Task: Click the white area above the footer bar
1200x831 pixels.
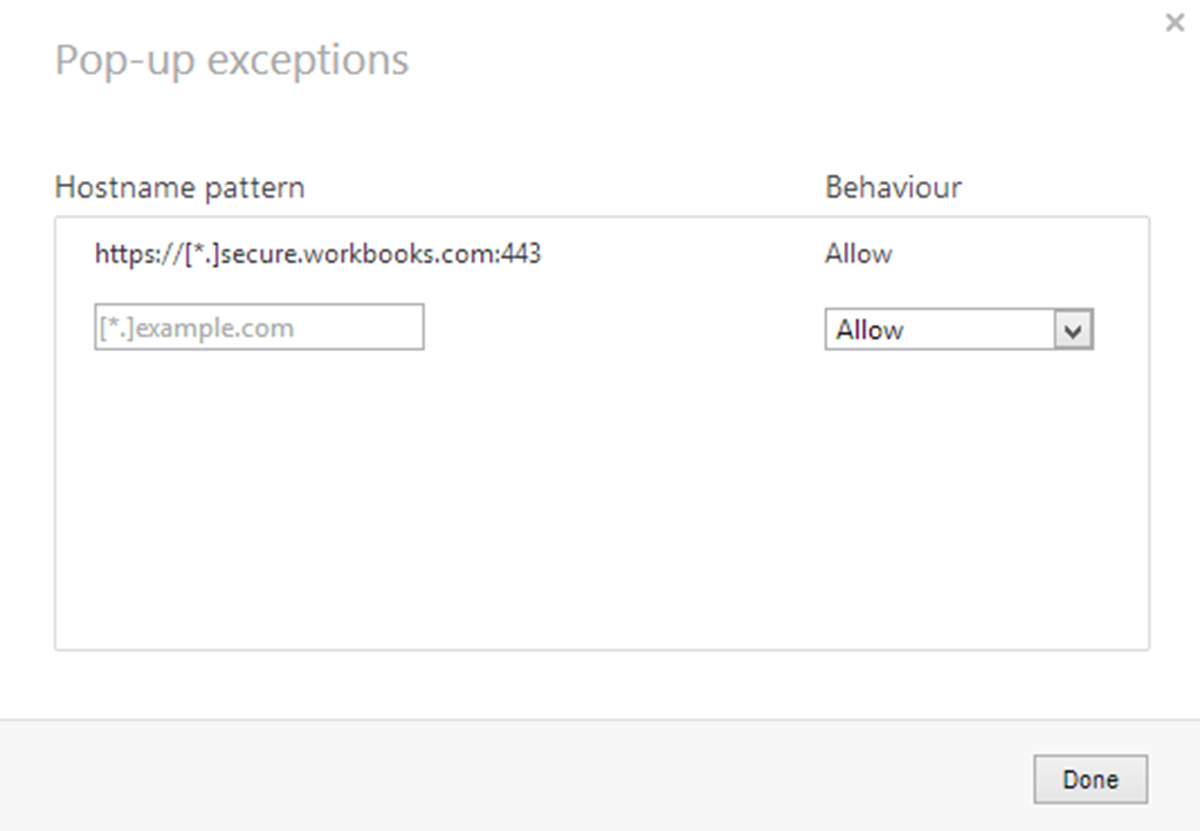Action: coord(600,686)
